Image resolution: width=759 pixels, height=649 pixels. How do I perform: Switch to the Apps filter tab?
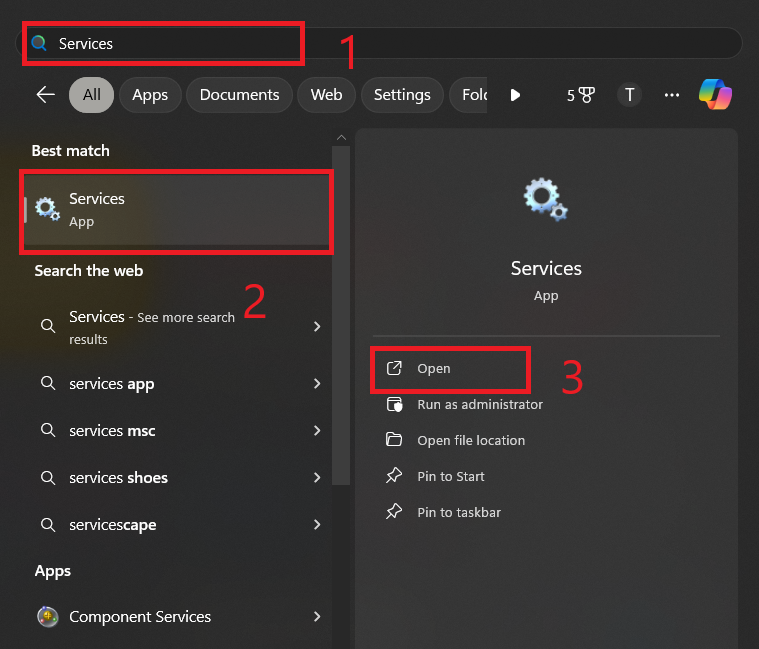150,95
